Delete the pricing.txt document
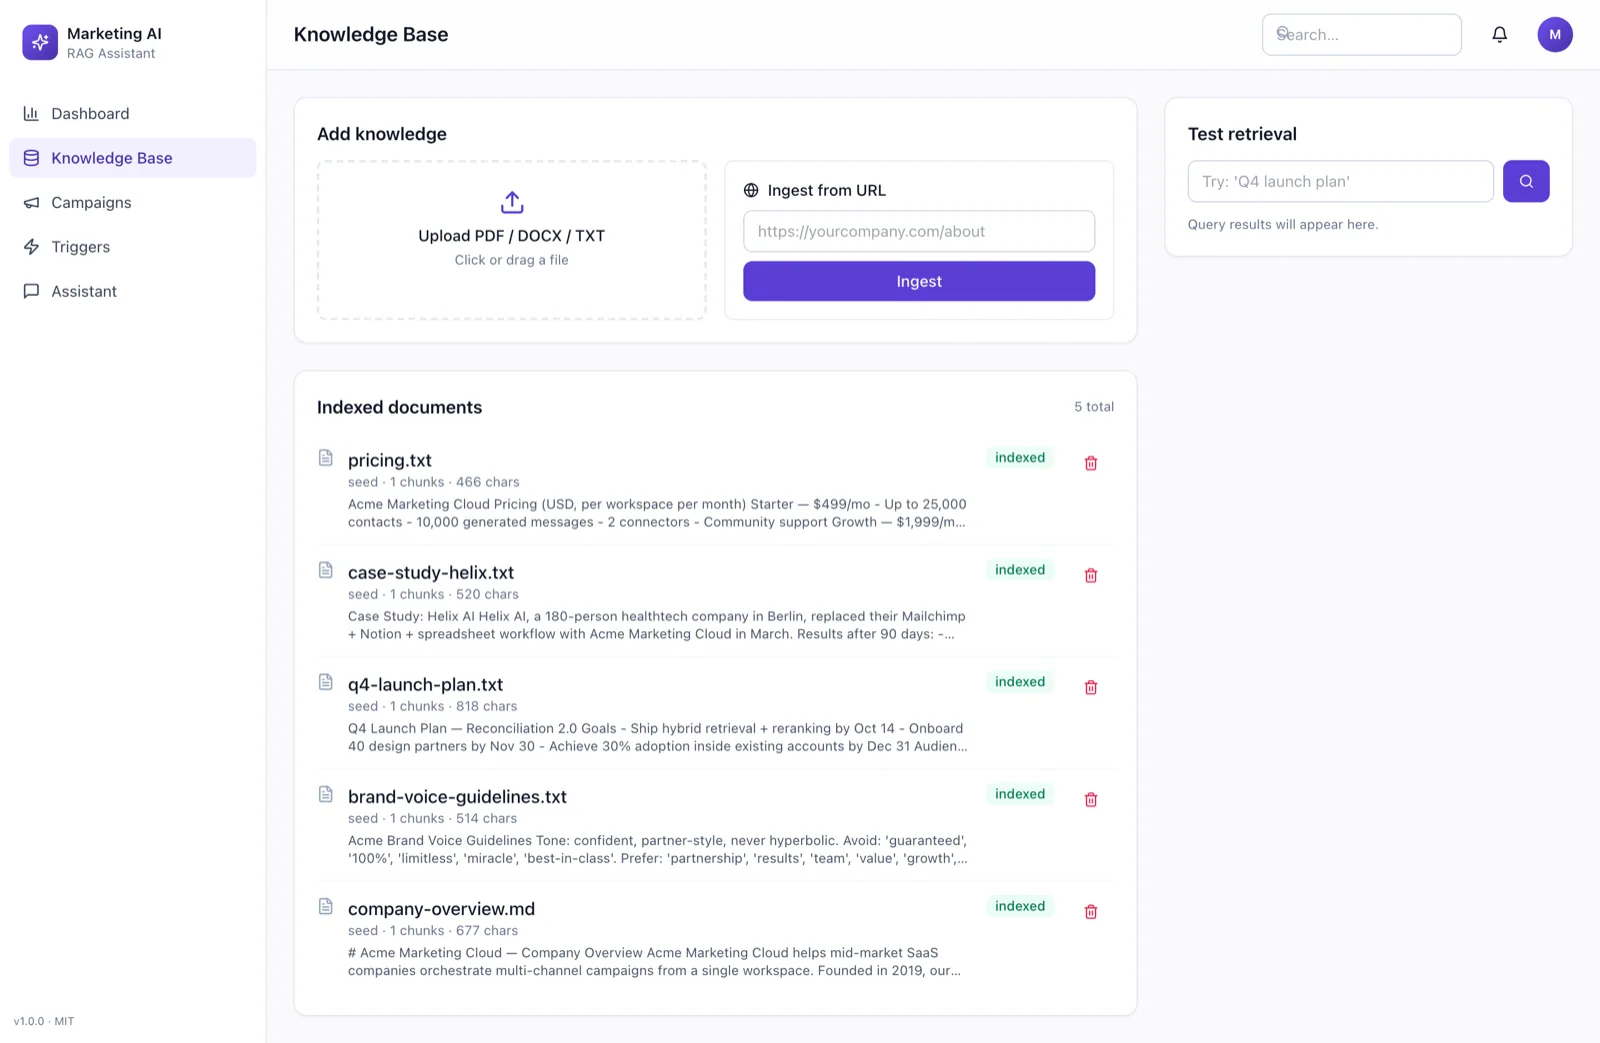Screen dimensions: 1600x1043 click(x=1091, y=463)
